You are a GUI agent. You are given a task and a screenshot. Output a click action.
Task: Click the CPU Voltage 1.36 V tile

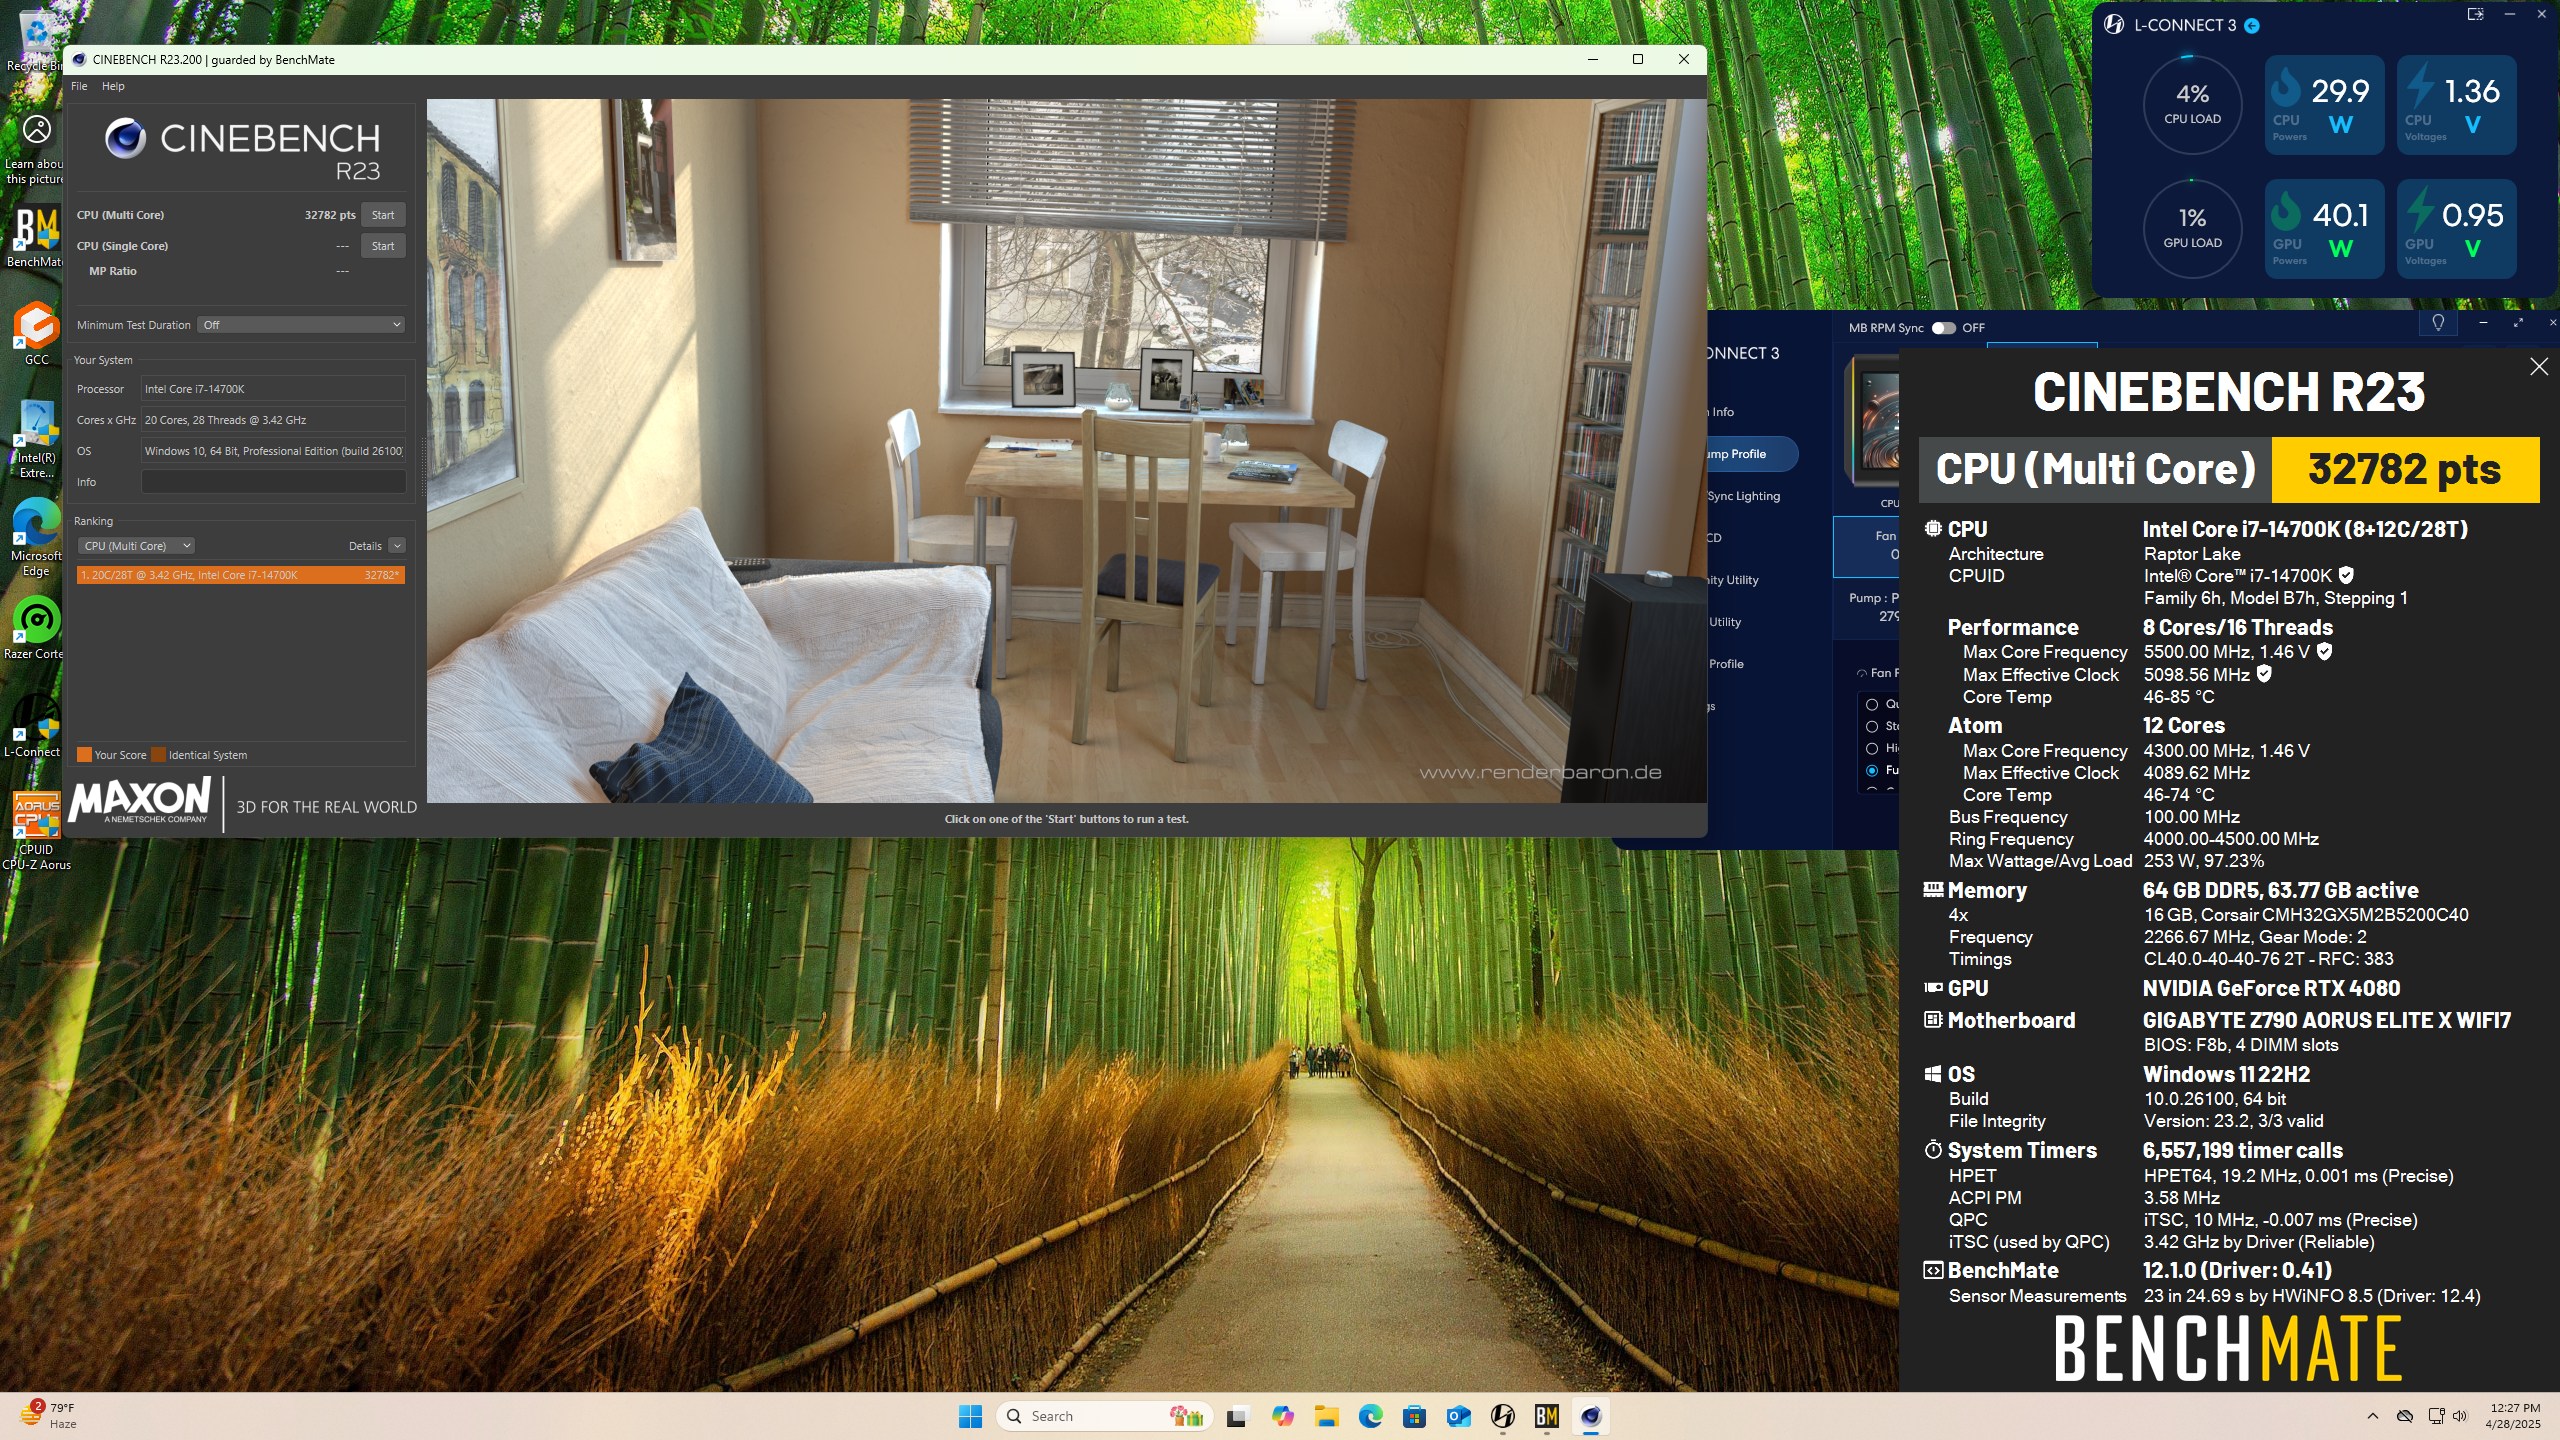click(2457, 104)
